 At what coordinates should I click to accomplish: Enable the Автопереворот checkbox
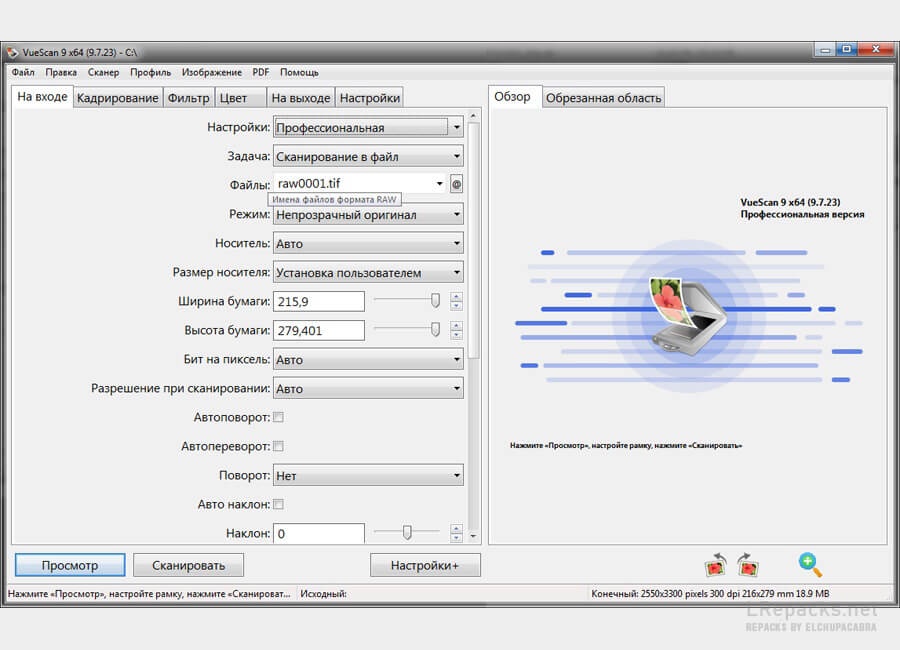point(277,446)
